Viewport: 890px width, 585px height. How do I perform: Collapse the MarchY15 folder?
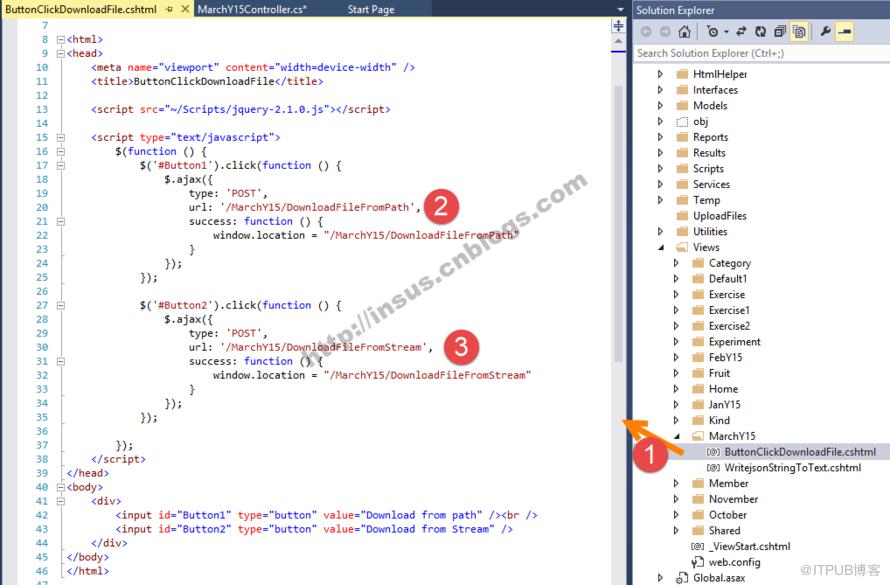(677, 436)
